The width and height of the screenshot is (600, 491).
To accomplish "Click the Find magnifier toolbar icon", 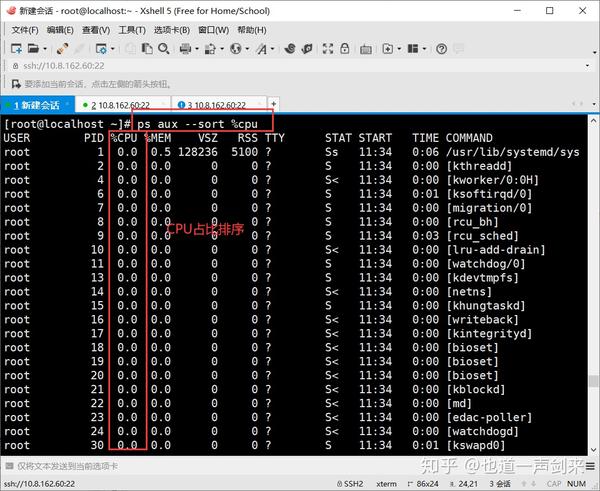I will coord(164,49).
